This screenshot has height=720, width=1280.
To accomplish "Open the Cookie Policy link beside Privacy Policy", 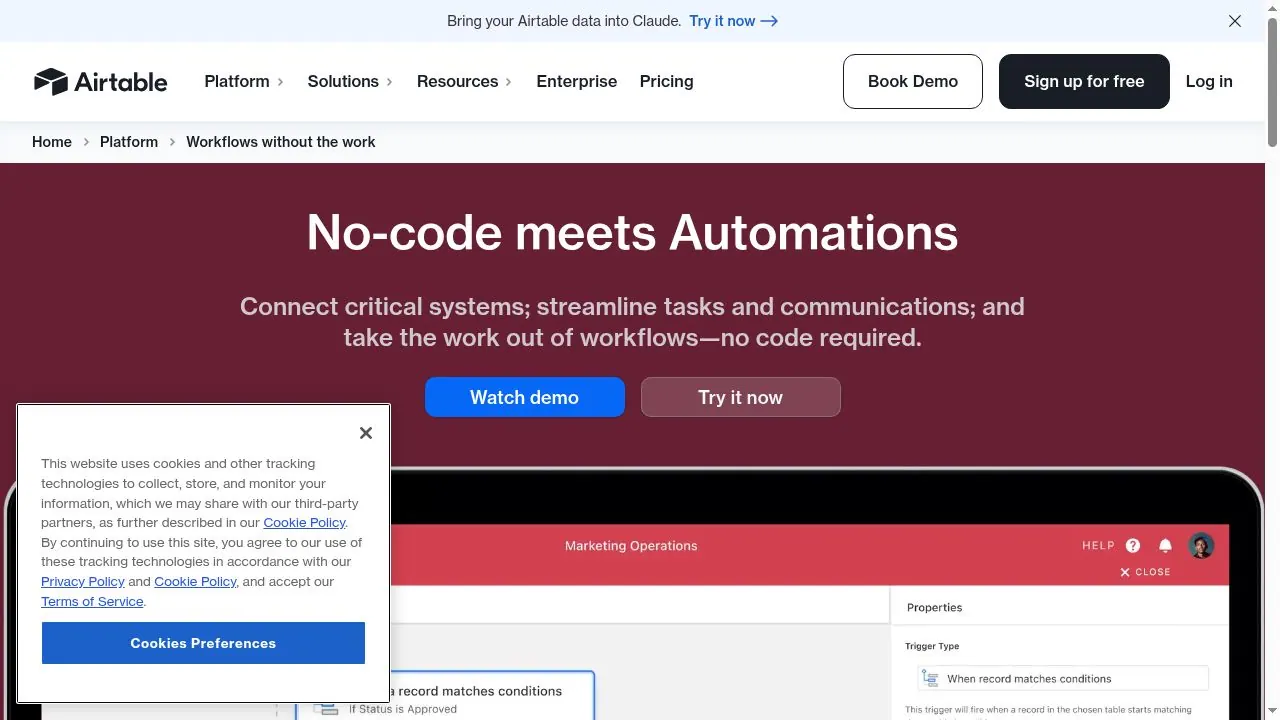I will (195, 581).
